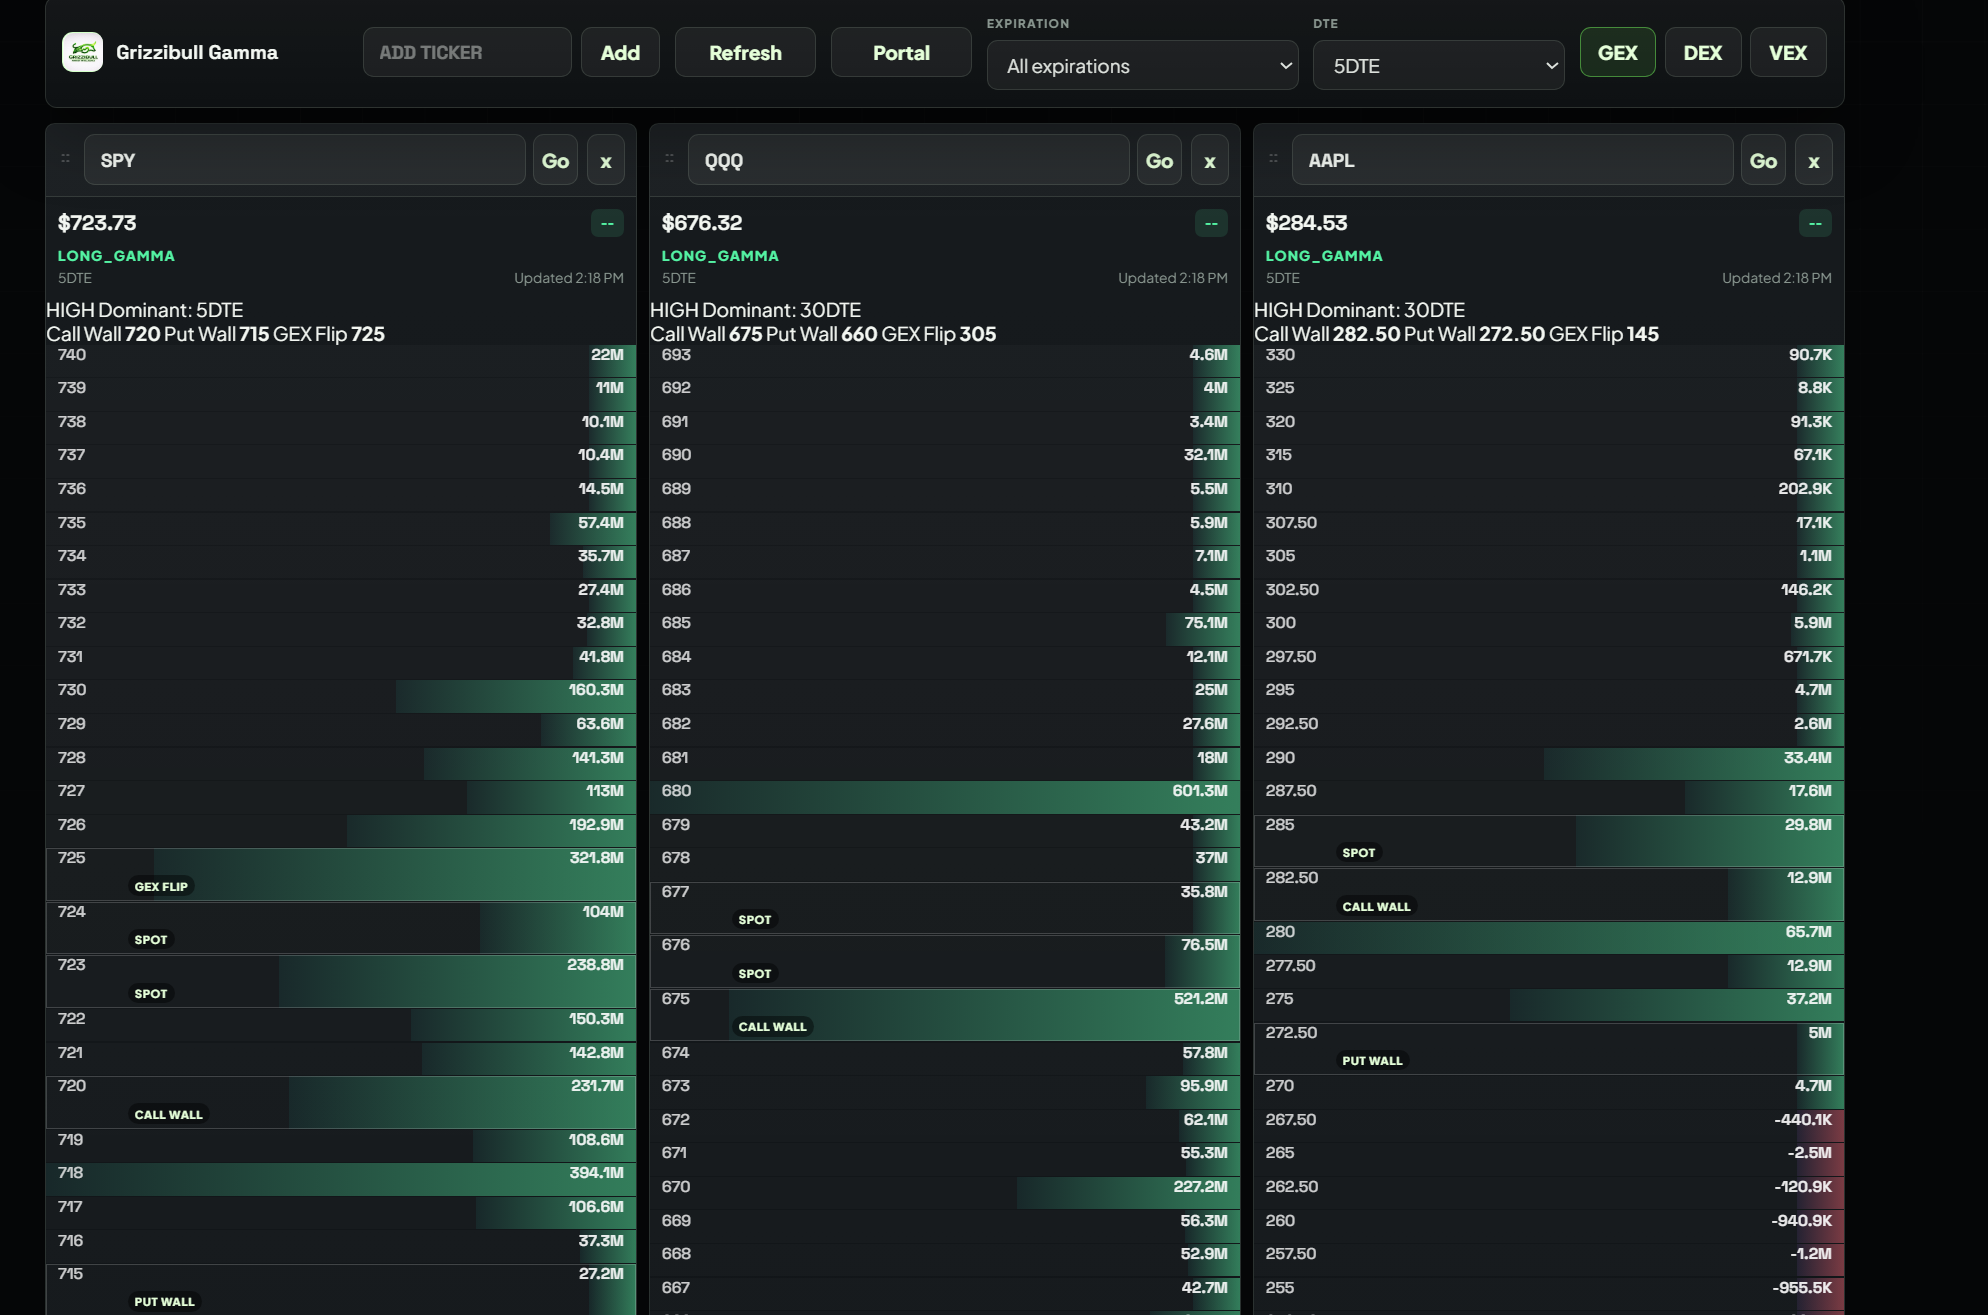The height and width of the screenshot is (1315, 1988).
Task: Click the CALL WALL tag at QQQ 675
Action: pyautogui.click(x=773, y=1026)
